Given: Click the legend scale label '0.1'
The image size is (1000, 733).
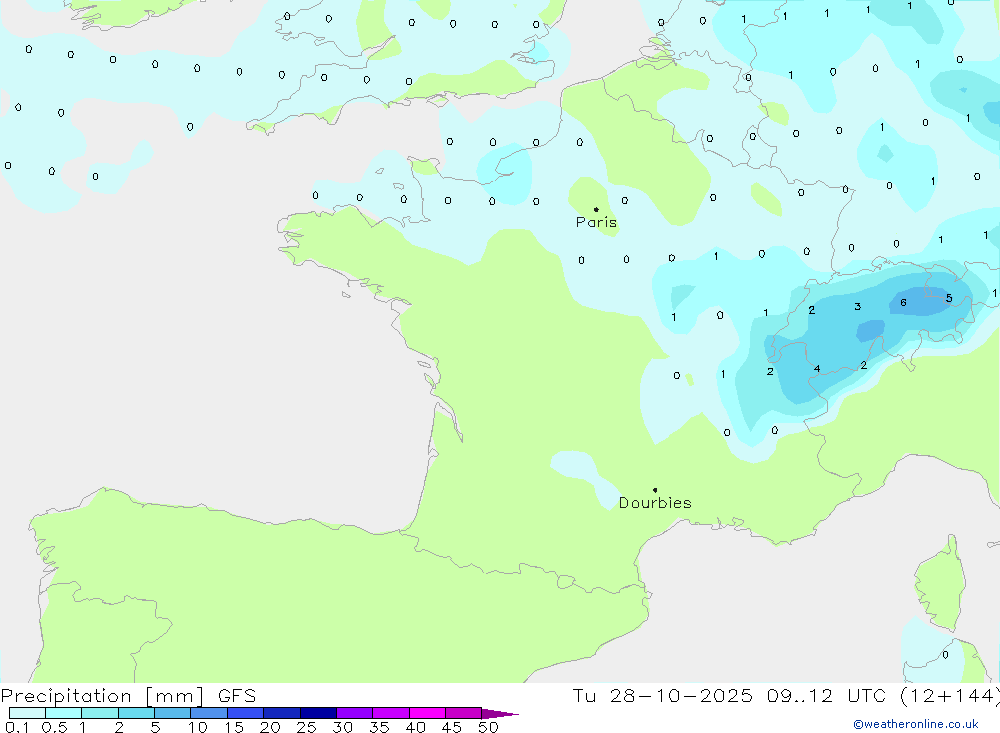Looking at the screenshot, I should tap(17, 727).
